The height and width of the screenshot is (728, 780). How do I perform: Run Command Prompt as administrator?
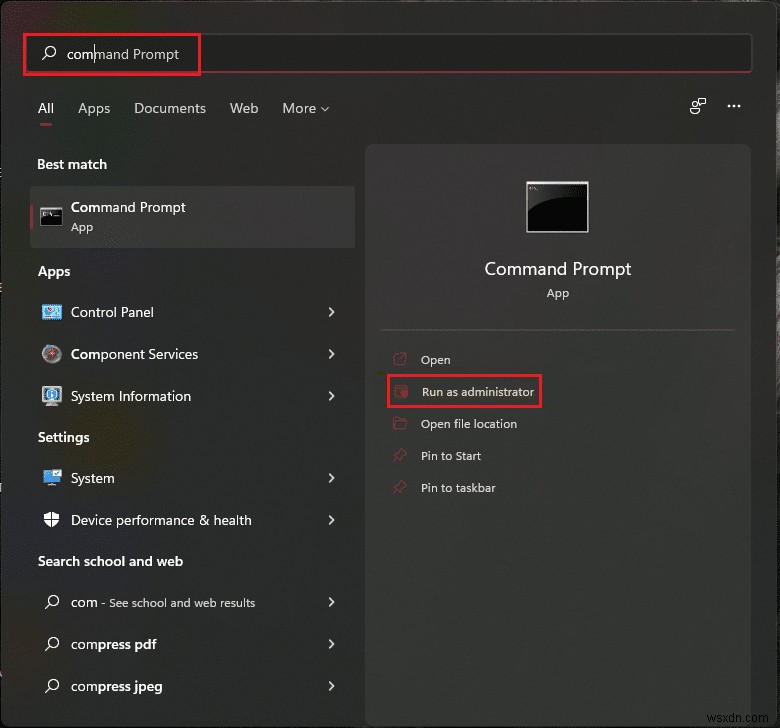(477, 392)
